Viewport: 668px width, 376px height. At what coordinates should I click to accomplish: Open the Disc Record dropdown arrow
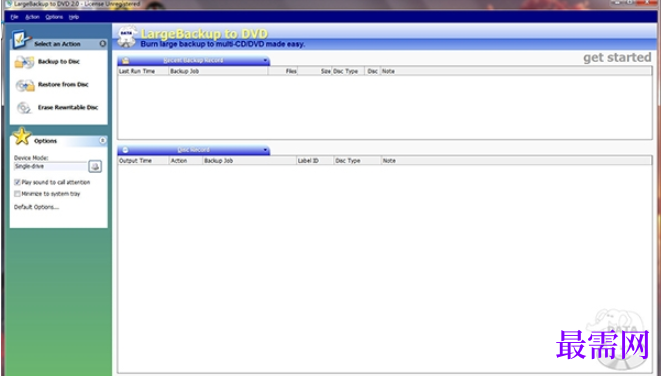pos(265,150)
